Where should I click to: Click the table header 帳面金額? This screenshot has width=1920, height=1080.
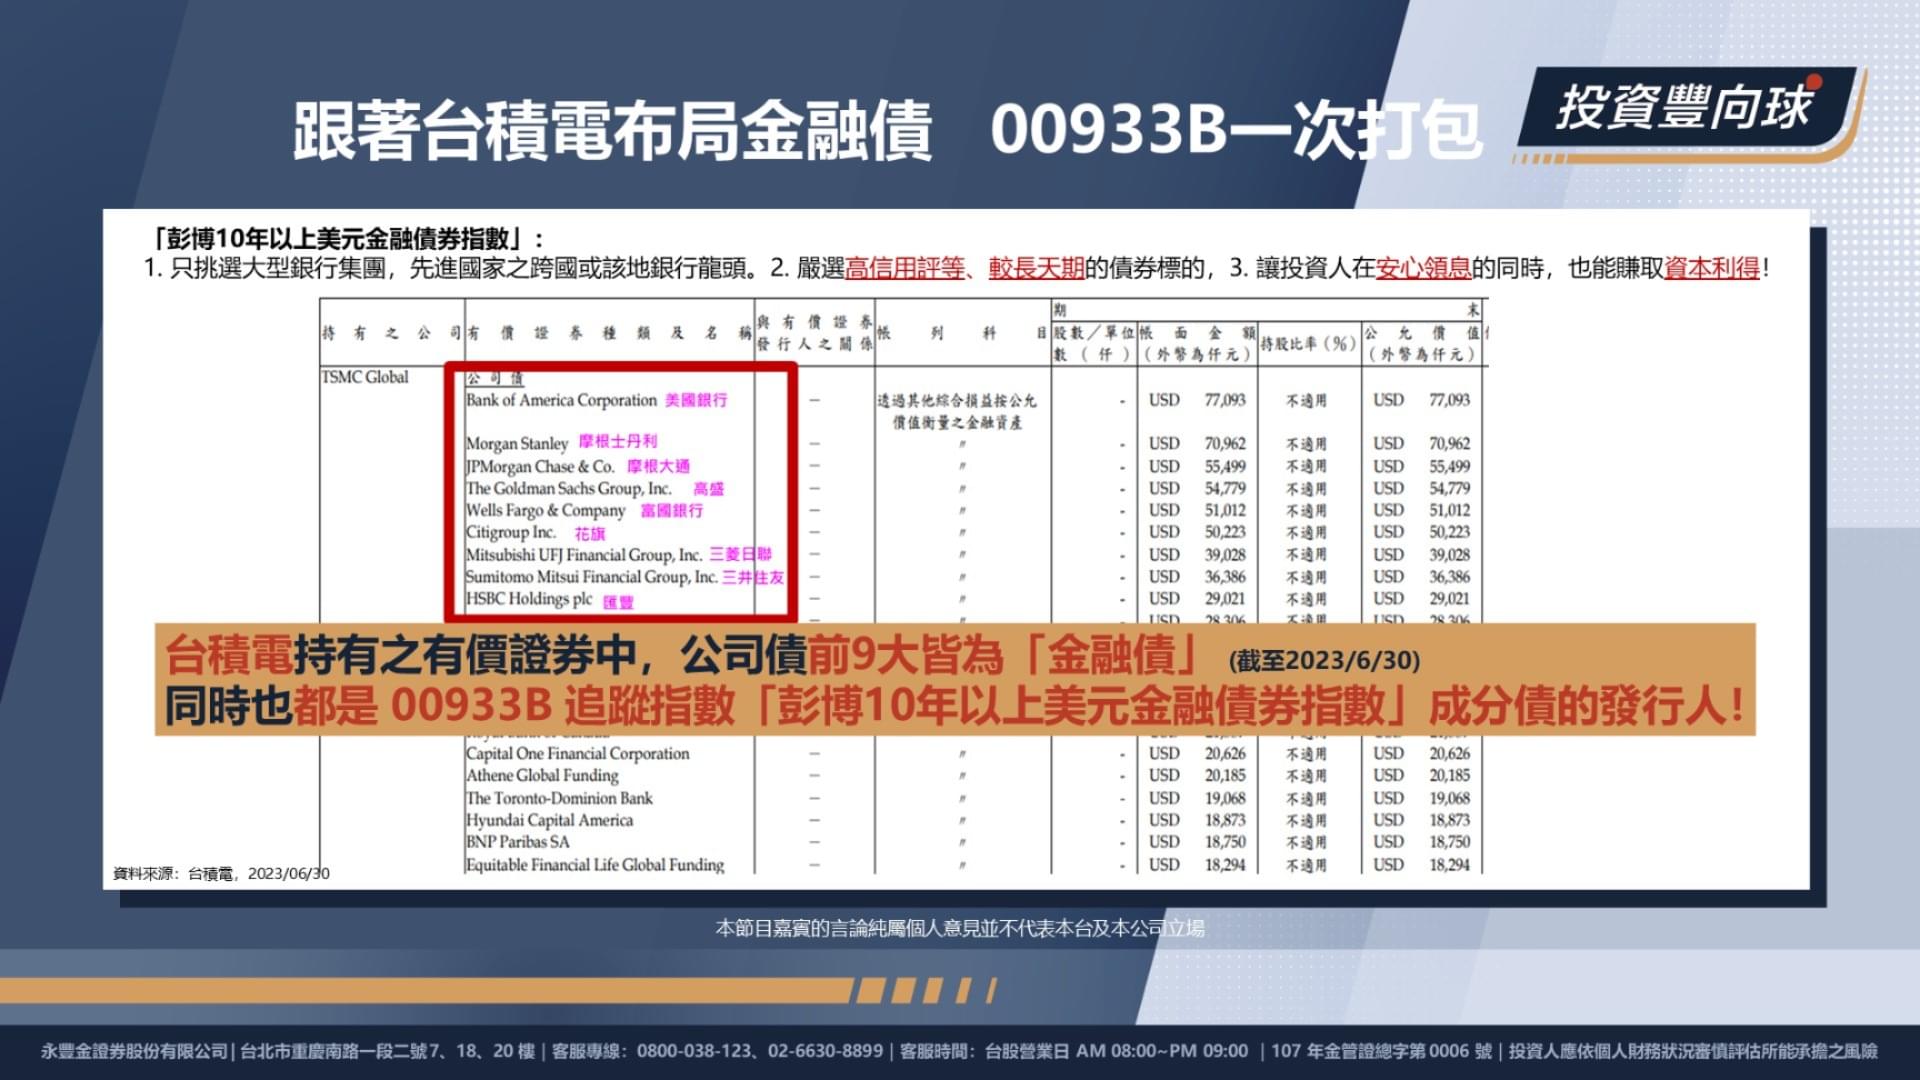click(x=1198, y=333)
